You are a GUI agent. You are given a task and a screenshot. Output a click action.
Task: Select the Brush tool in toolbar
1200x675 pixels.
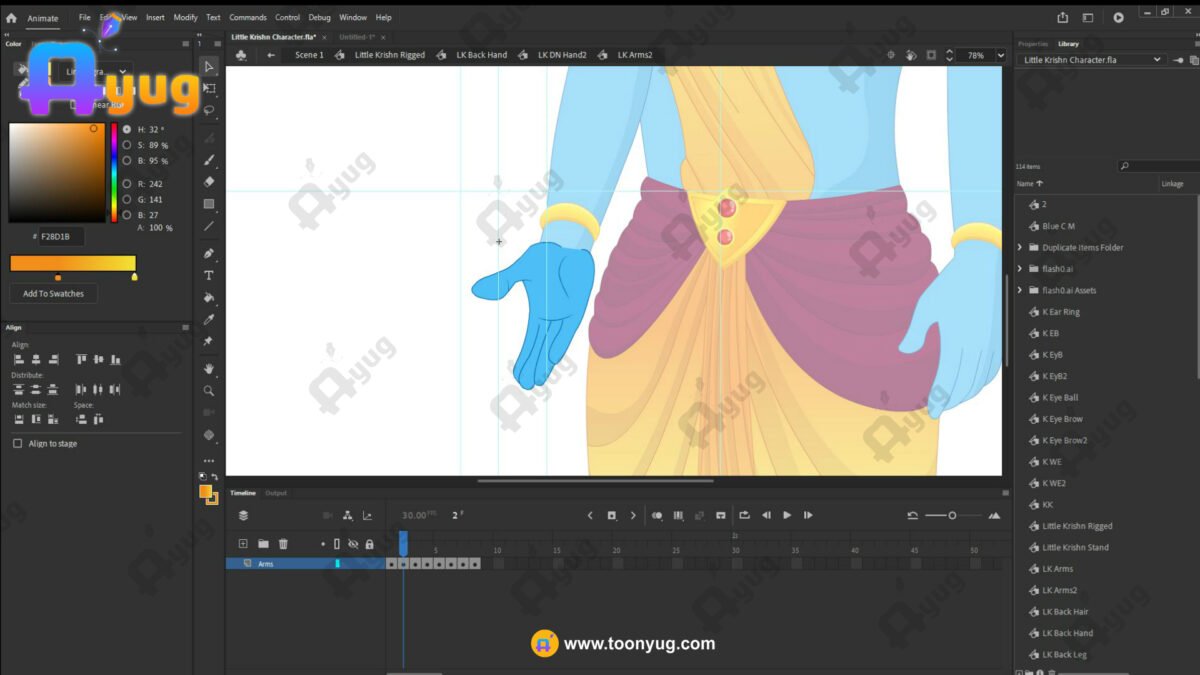(x=209, y=160)
